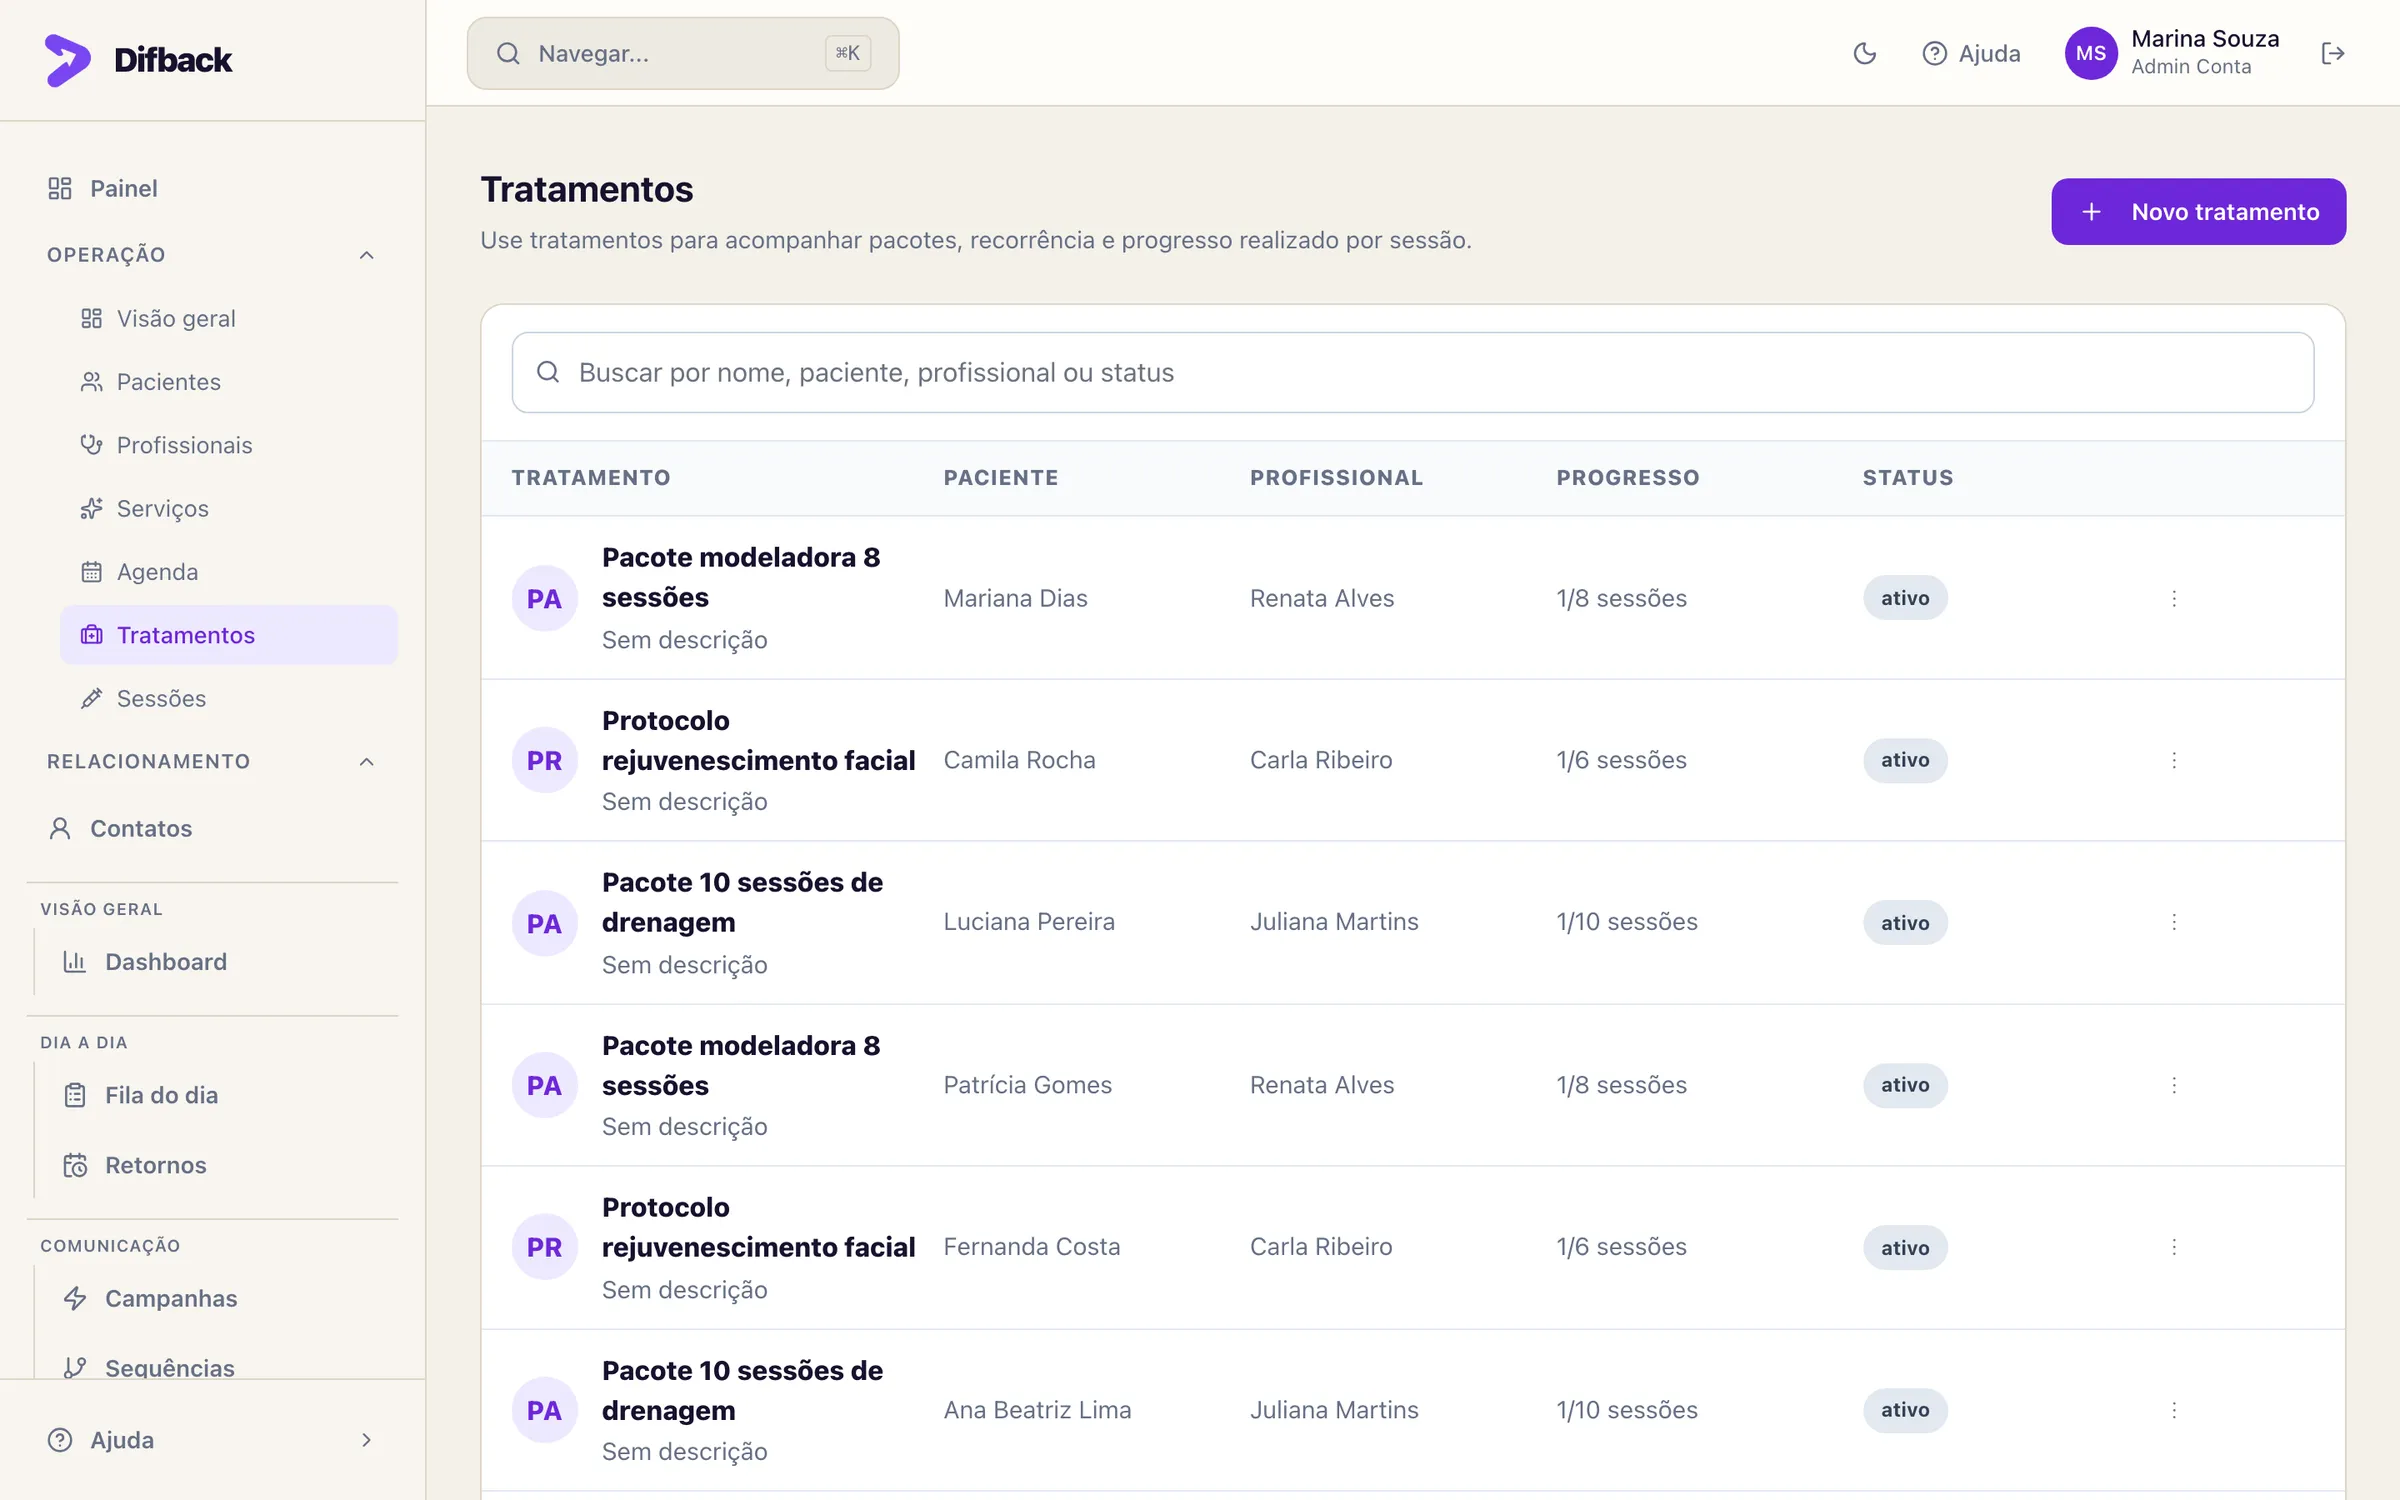The width and height of the screenshot is (2400, 1500).
Task: Click the Ajuda question mark icon in sidebar
Action: point(60,1440)
